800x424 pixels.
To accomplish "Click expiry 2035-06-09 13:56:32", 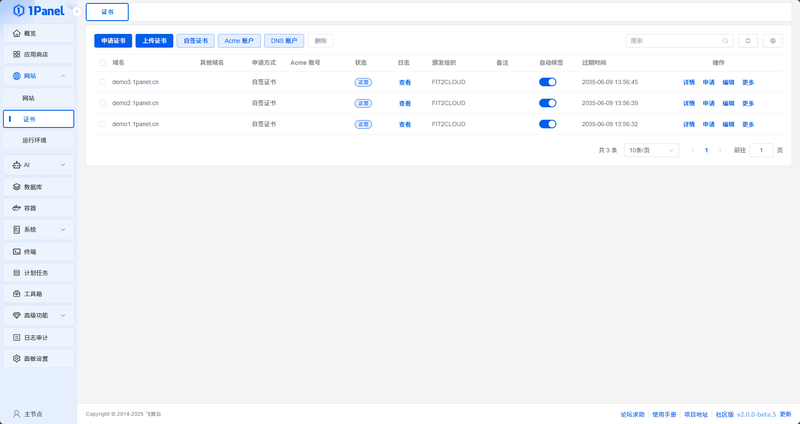I will [610, 124].
